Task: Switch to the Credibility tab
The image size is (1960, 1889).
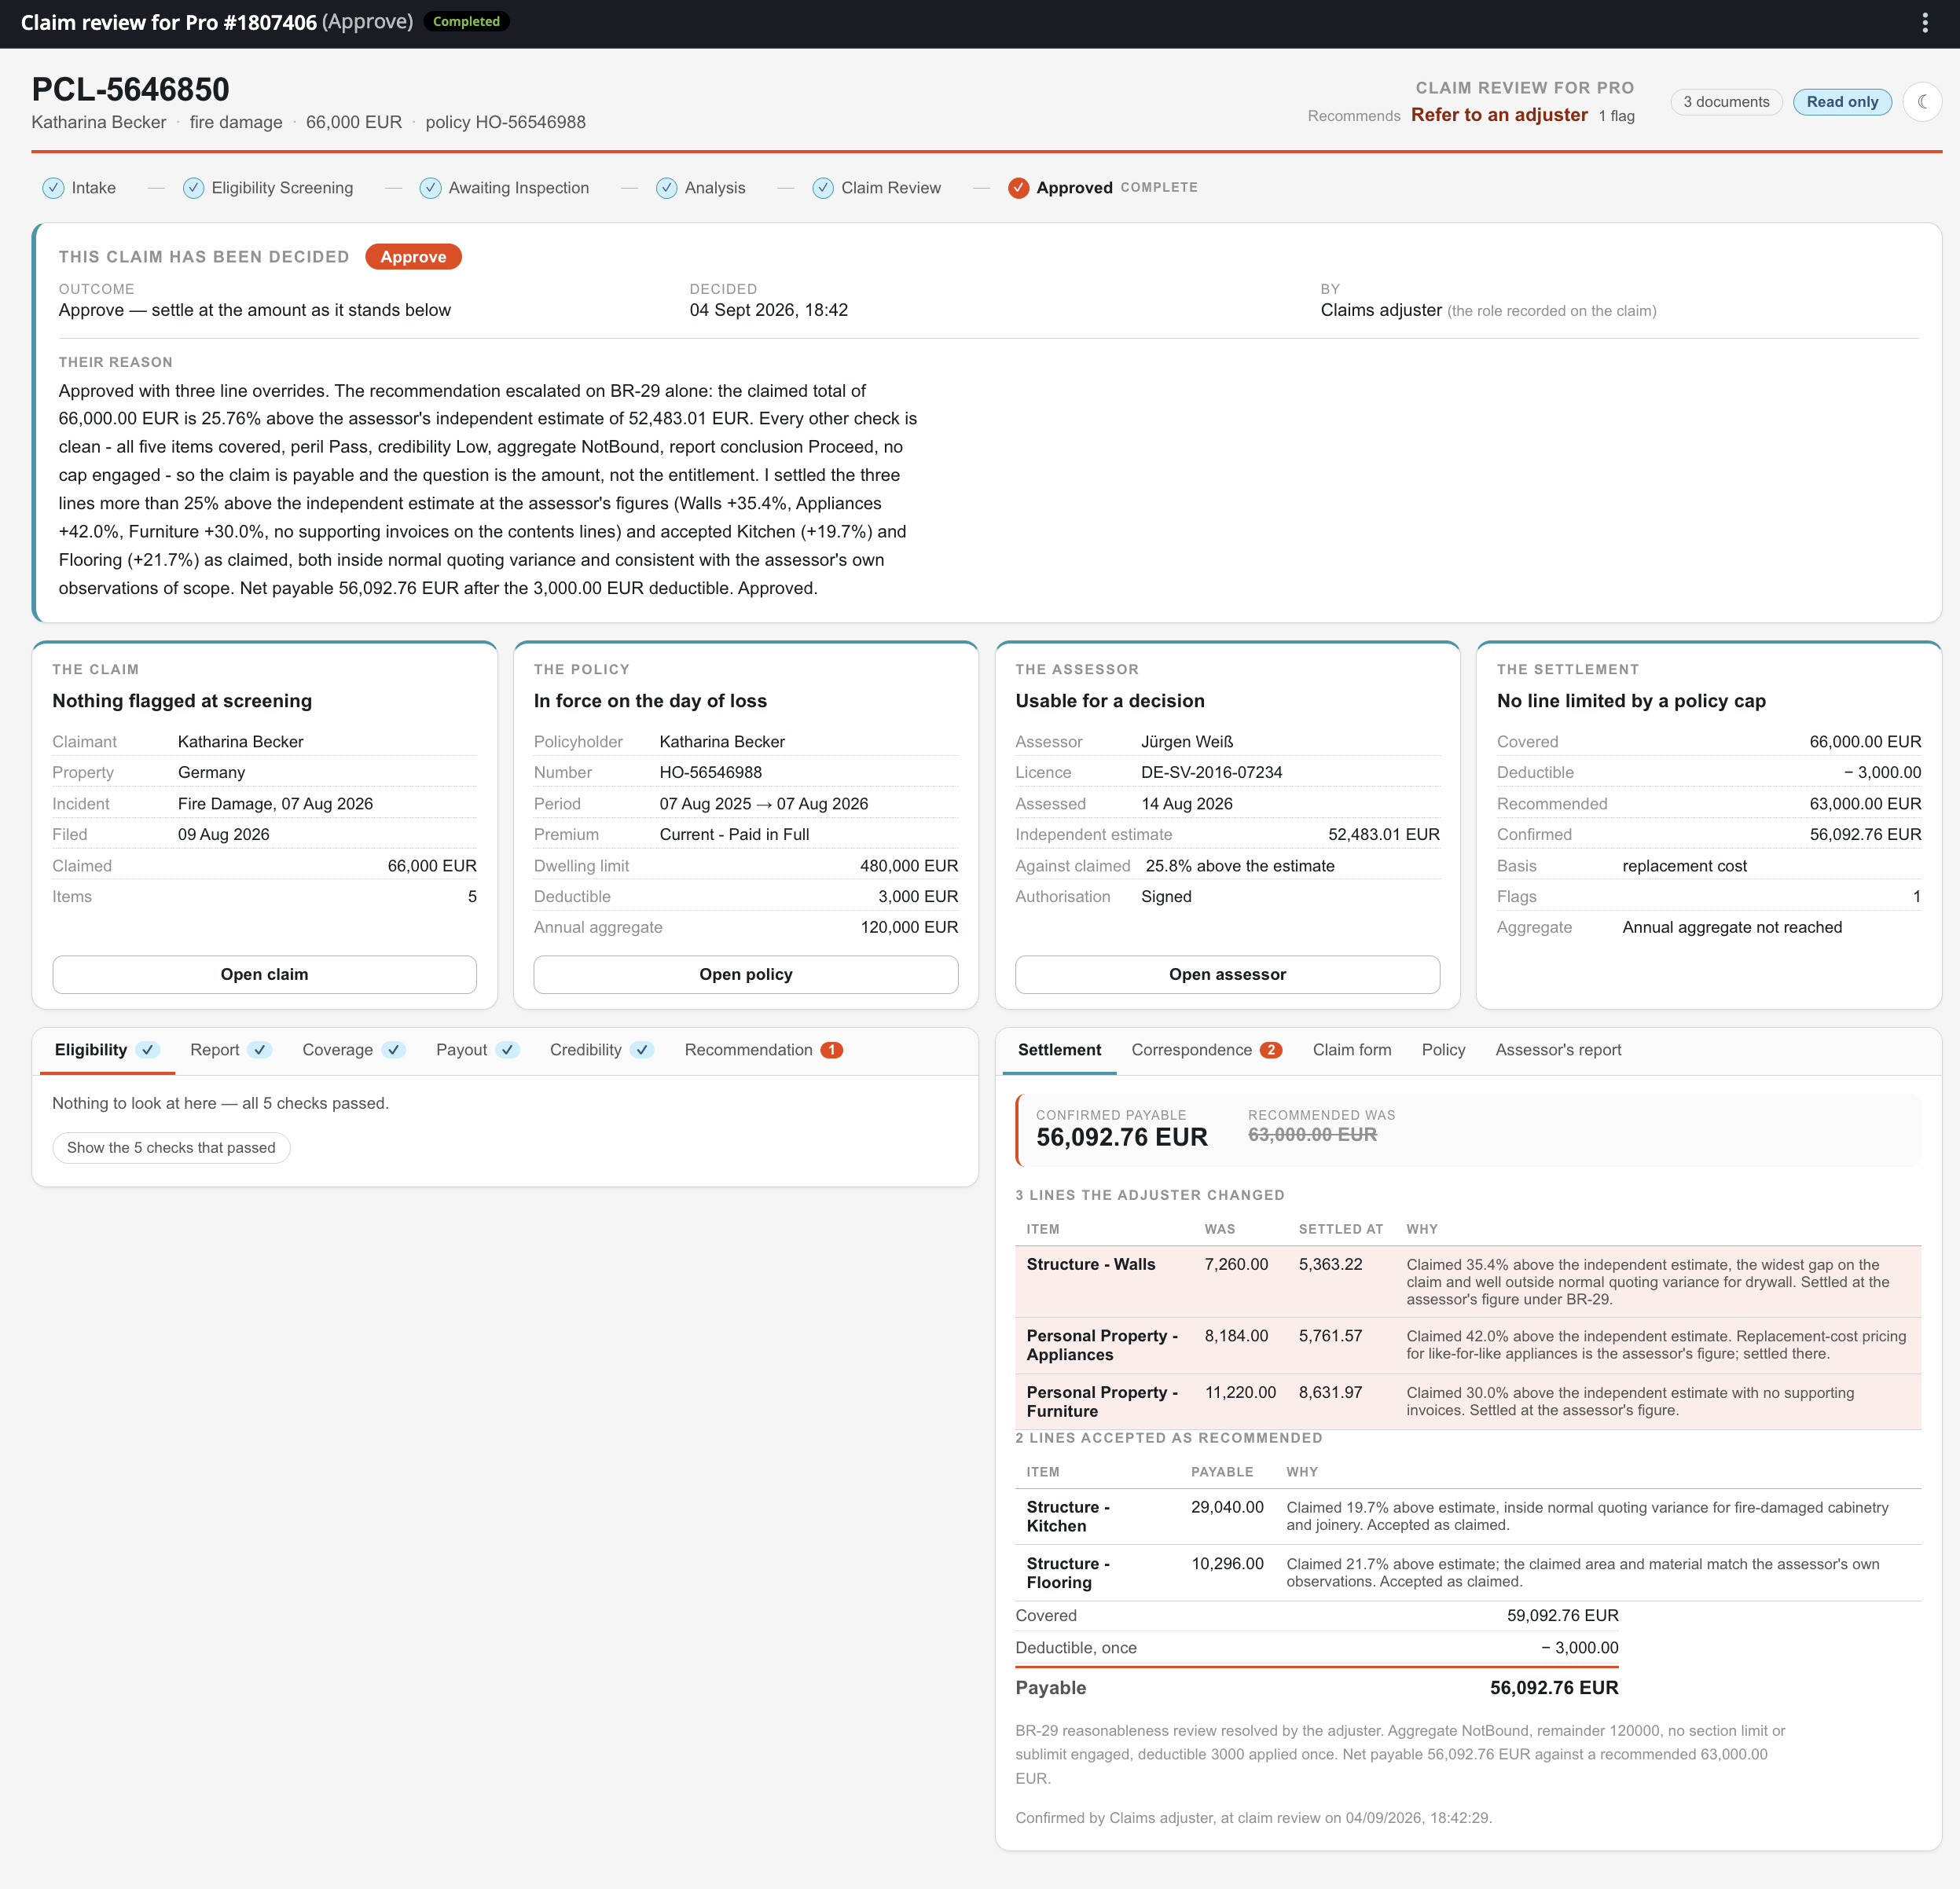Action: tap(602, 1050)
